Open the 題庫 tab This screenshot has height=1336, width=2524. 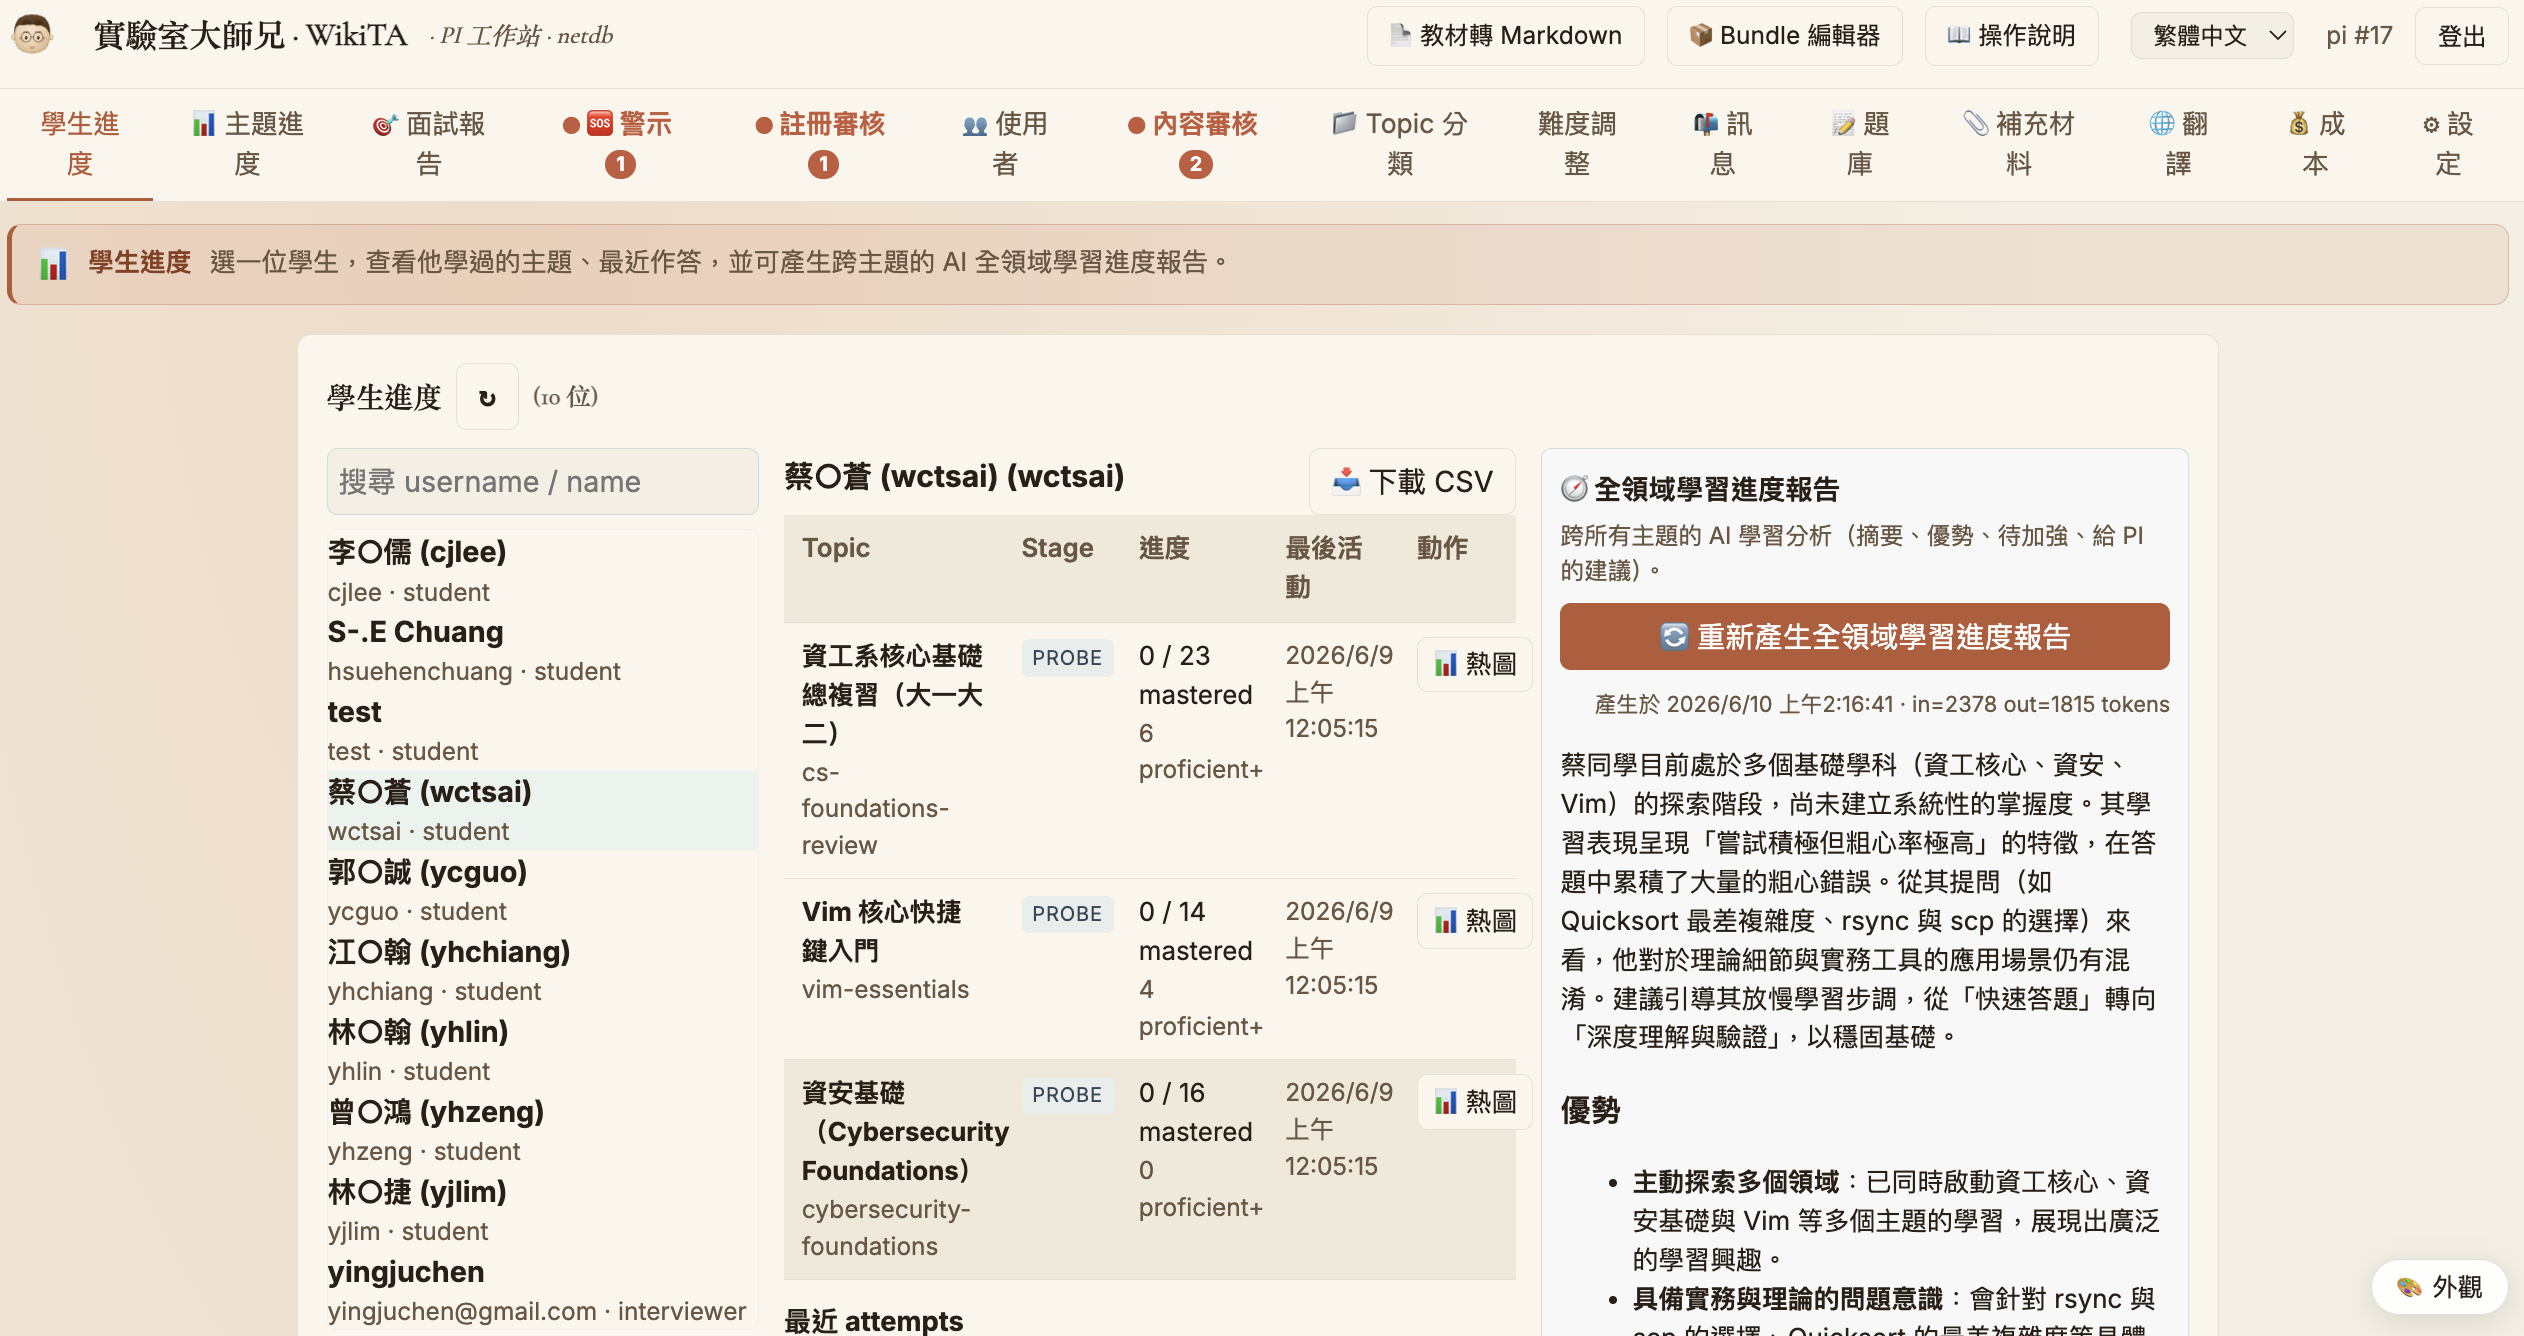[x=1860, y=143]
